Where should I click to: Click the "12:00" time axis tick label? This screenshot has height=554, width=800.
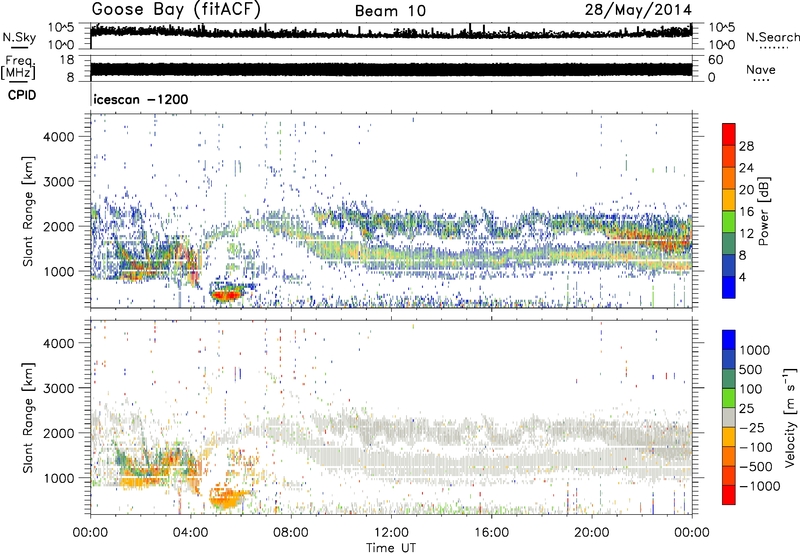point(391,533)
